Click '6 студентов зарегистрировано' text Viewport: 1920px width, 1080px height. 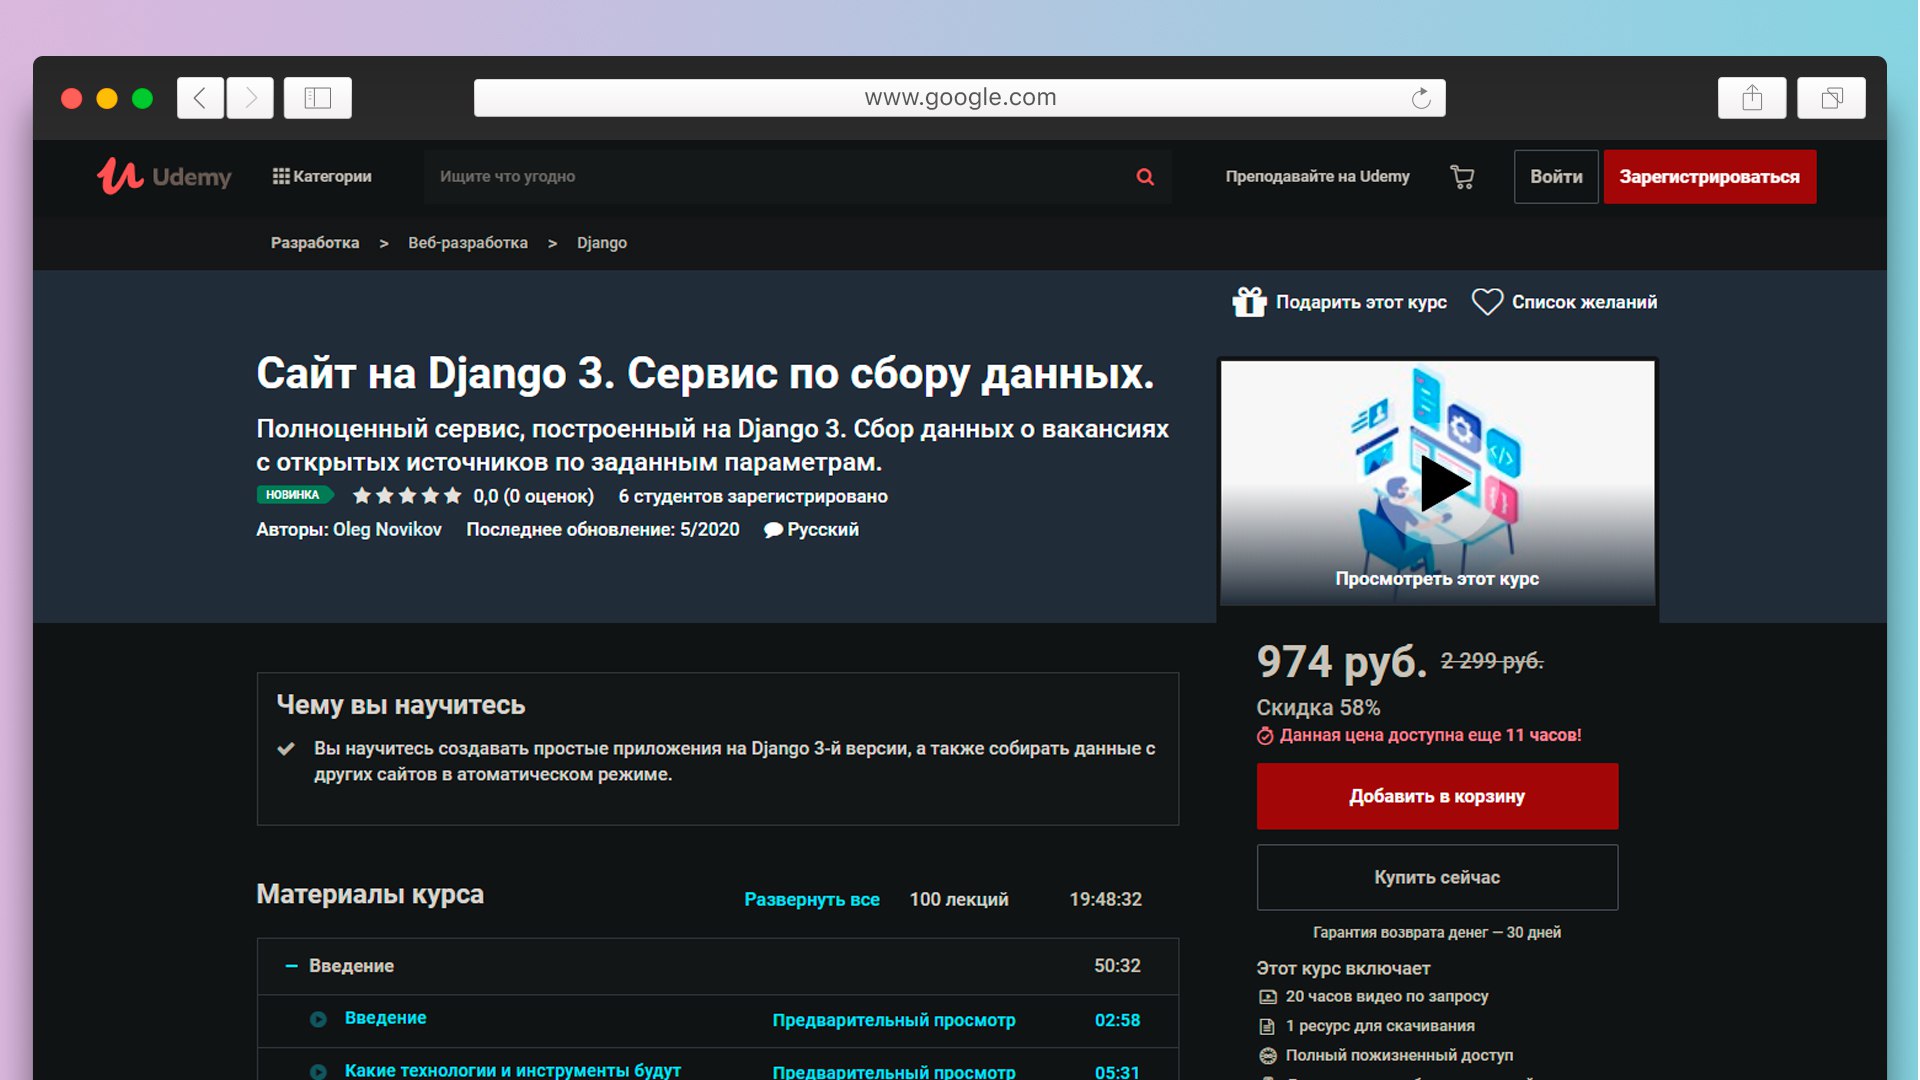[753, 496]
